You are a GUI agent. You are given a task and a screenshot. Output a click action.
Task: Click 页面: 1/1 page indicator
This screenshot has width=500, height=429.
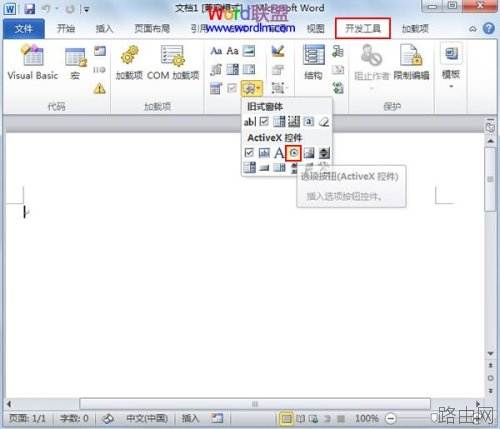[27, 418]
